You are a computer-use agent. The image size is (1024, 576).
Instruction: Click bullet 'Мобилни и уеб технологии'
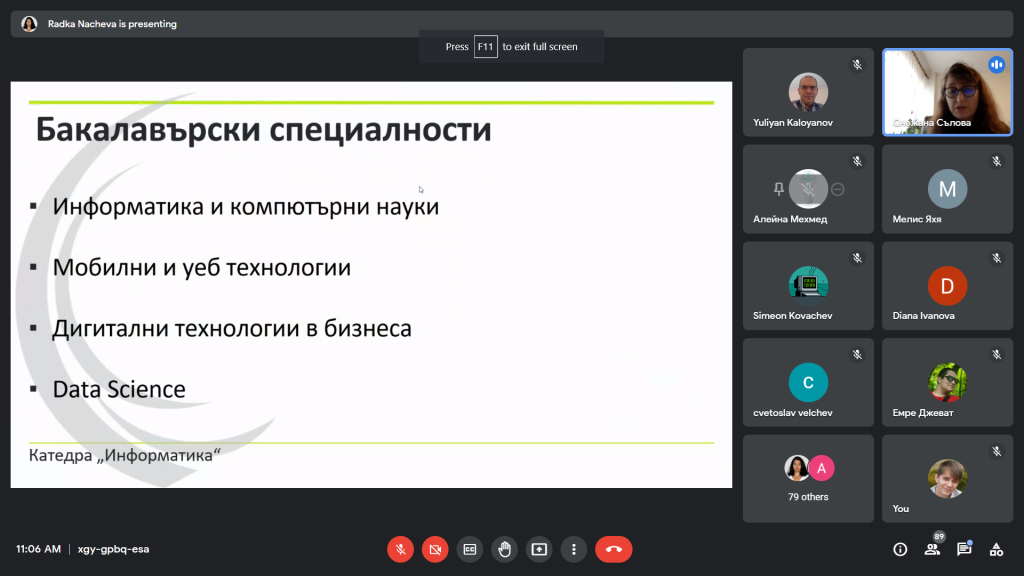(202, 267)
